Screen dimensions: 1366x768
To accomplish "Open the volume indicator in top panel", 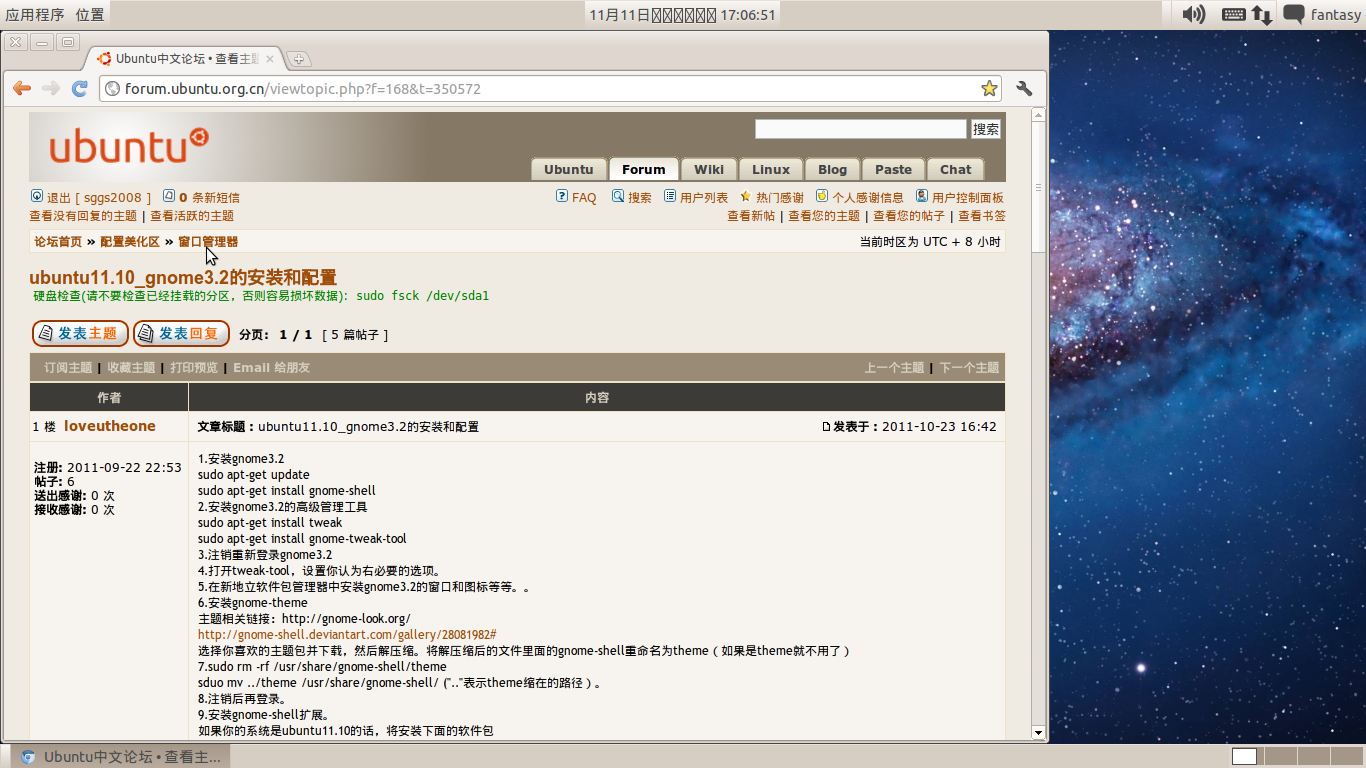I will click(x=1194, y=14).
